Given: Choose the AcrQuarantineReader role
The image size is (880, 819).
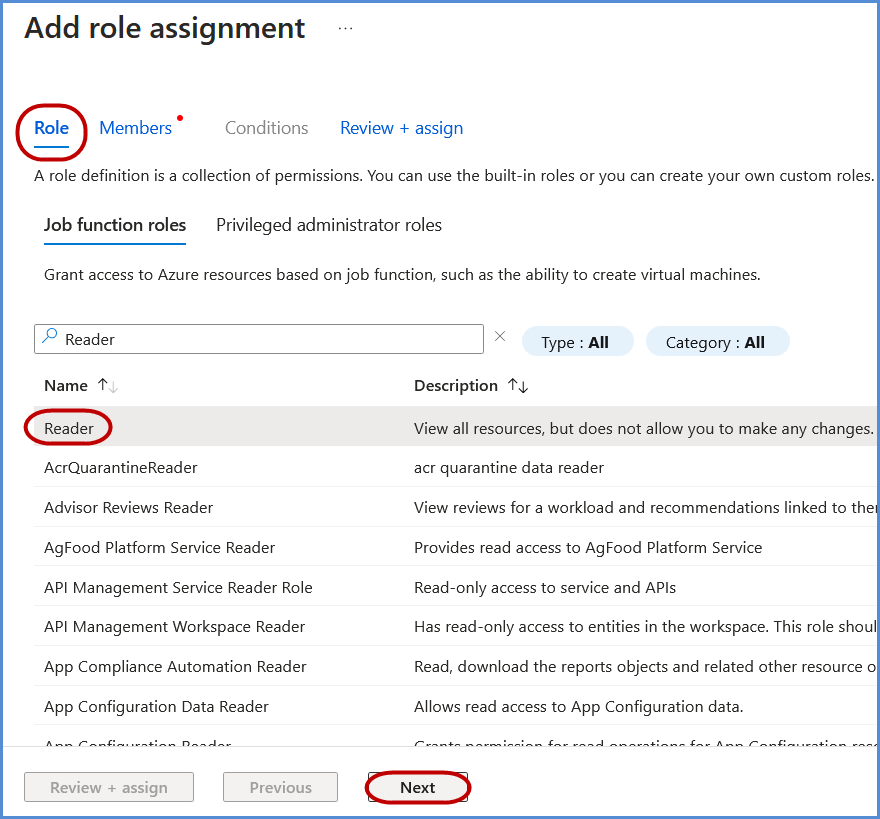Looking at the screenshot, I should pos(121,468).
